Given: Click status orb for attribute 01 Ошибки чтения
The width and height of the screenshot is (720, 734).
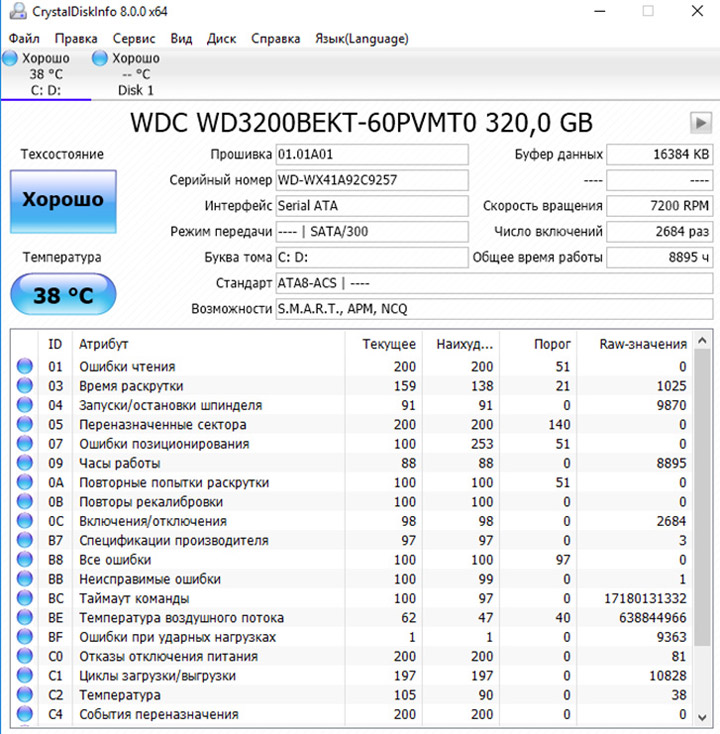Looking at the screenshot, I should point(25,366).
